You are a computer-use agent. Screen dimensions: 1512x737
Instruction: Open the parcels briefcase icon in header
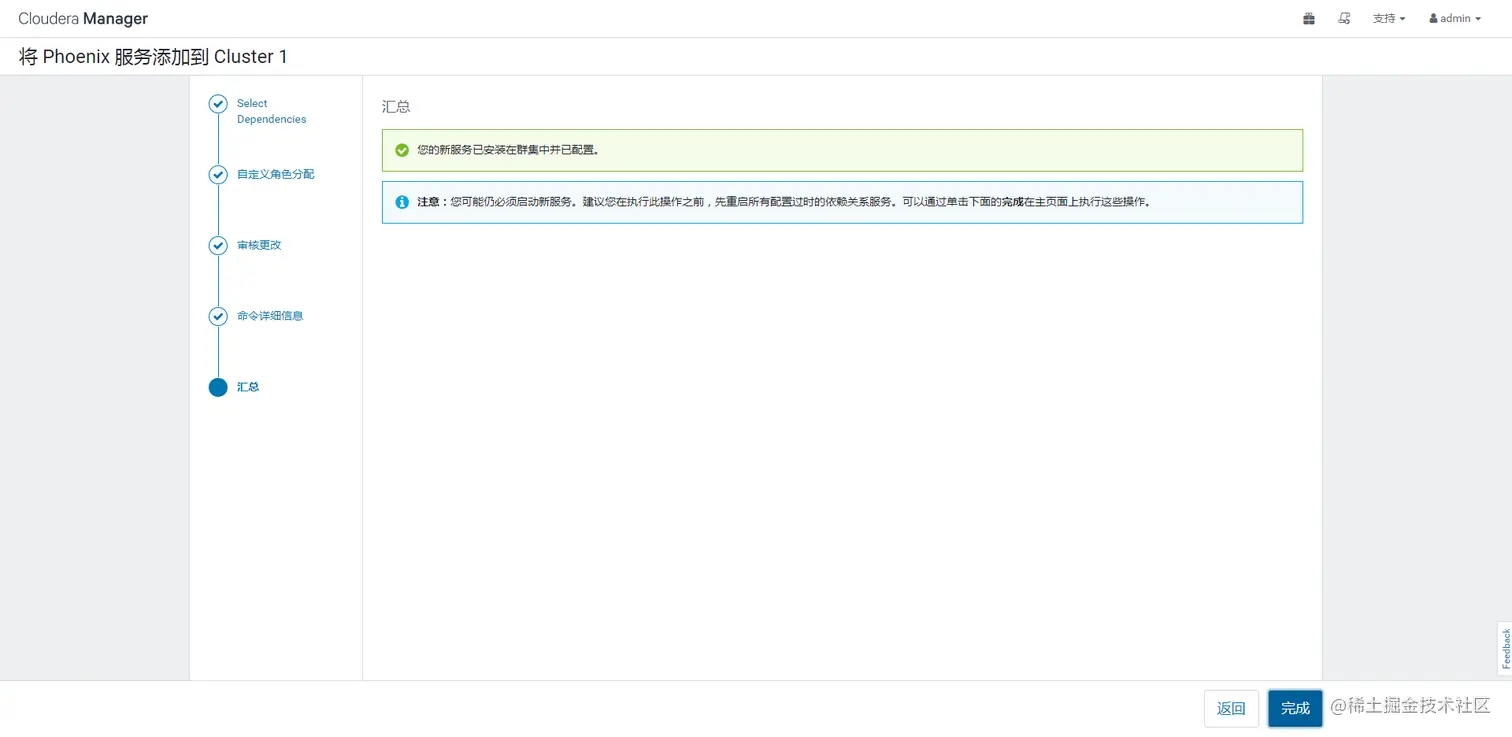(1309, 18)
